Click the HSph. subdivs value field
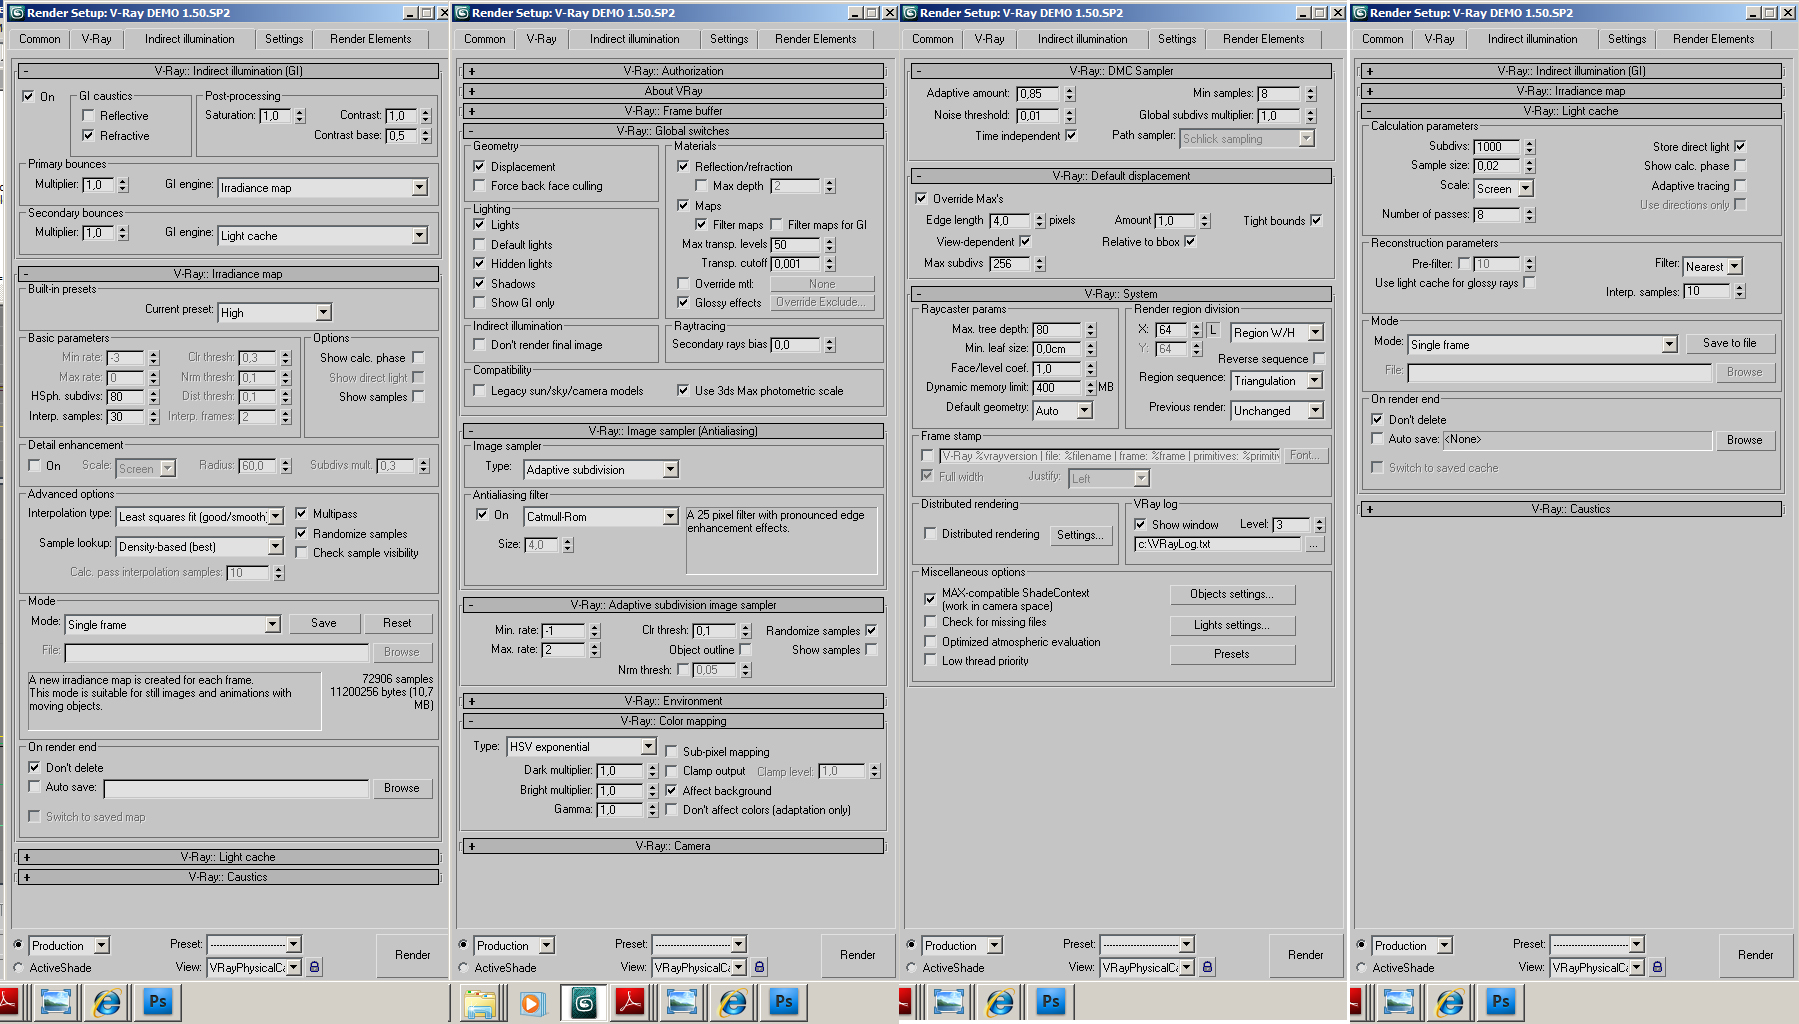The width and height of the screenshot is (1799, 1024). point(125,397)
